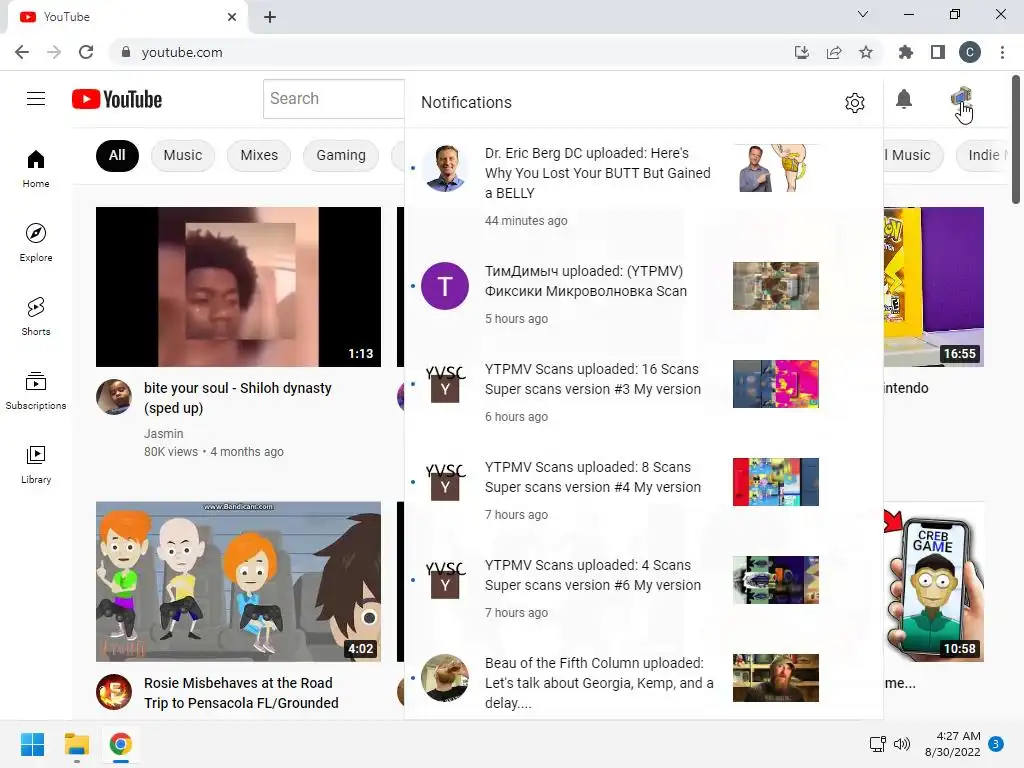Click Beau notification video thumbnail

click(775, 678)
